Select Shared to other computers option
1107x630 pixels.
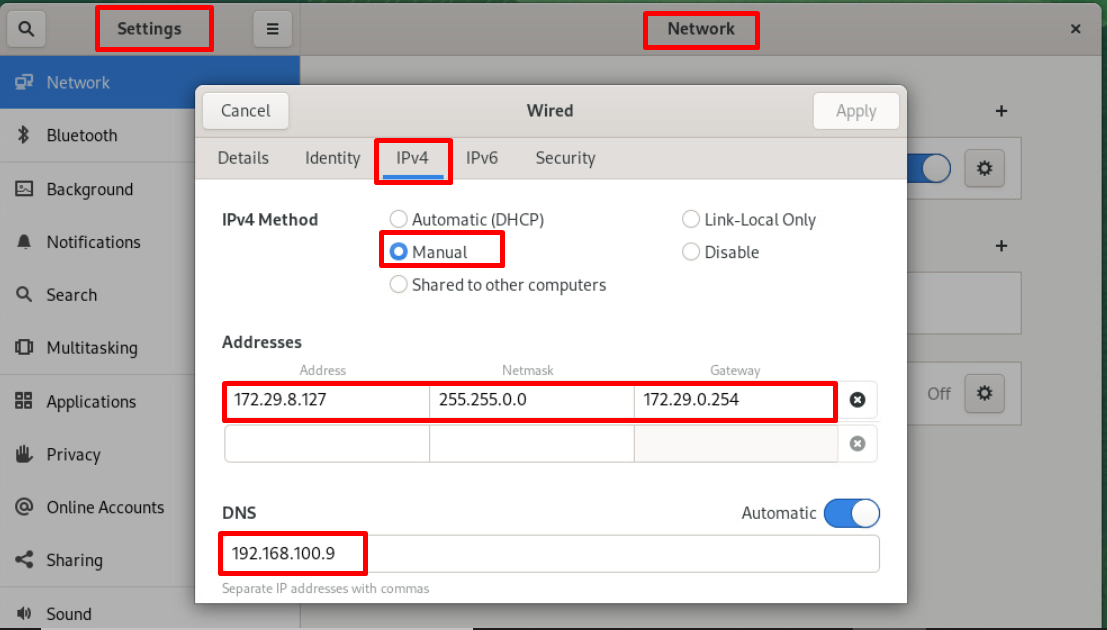pyautogui.click(x=399, y=285)
